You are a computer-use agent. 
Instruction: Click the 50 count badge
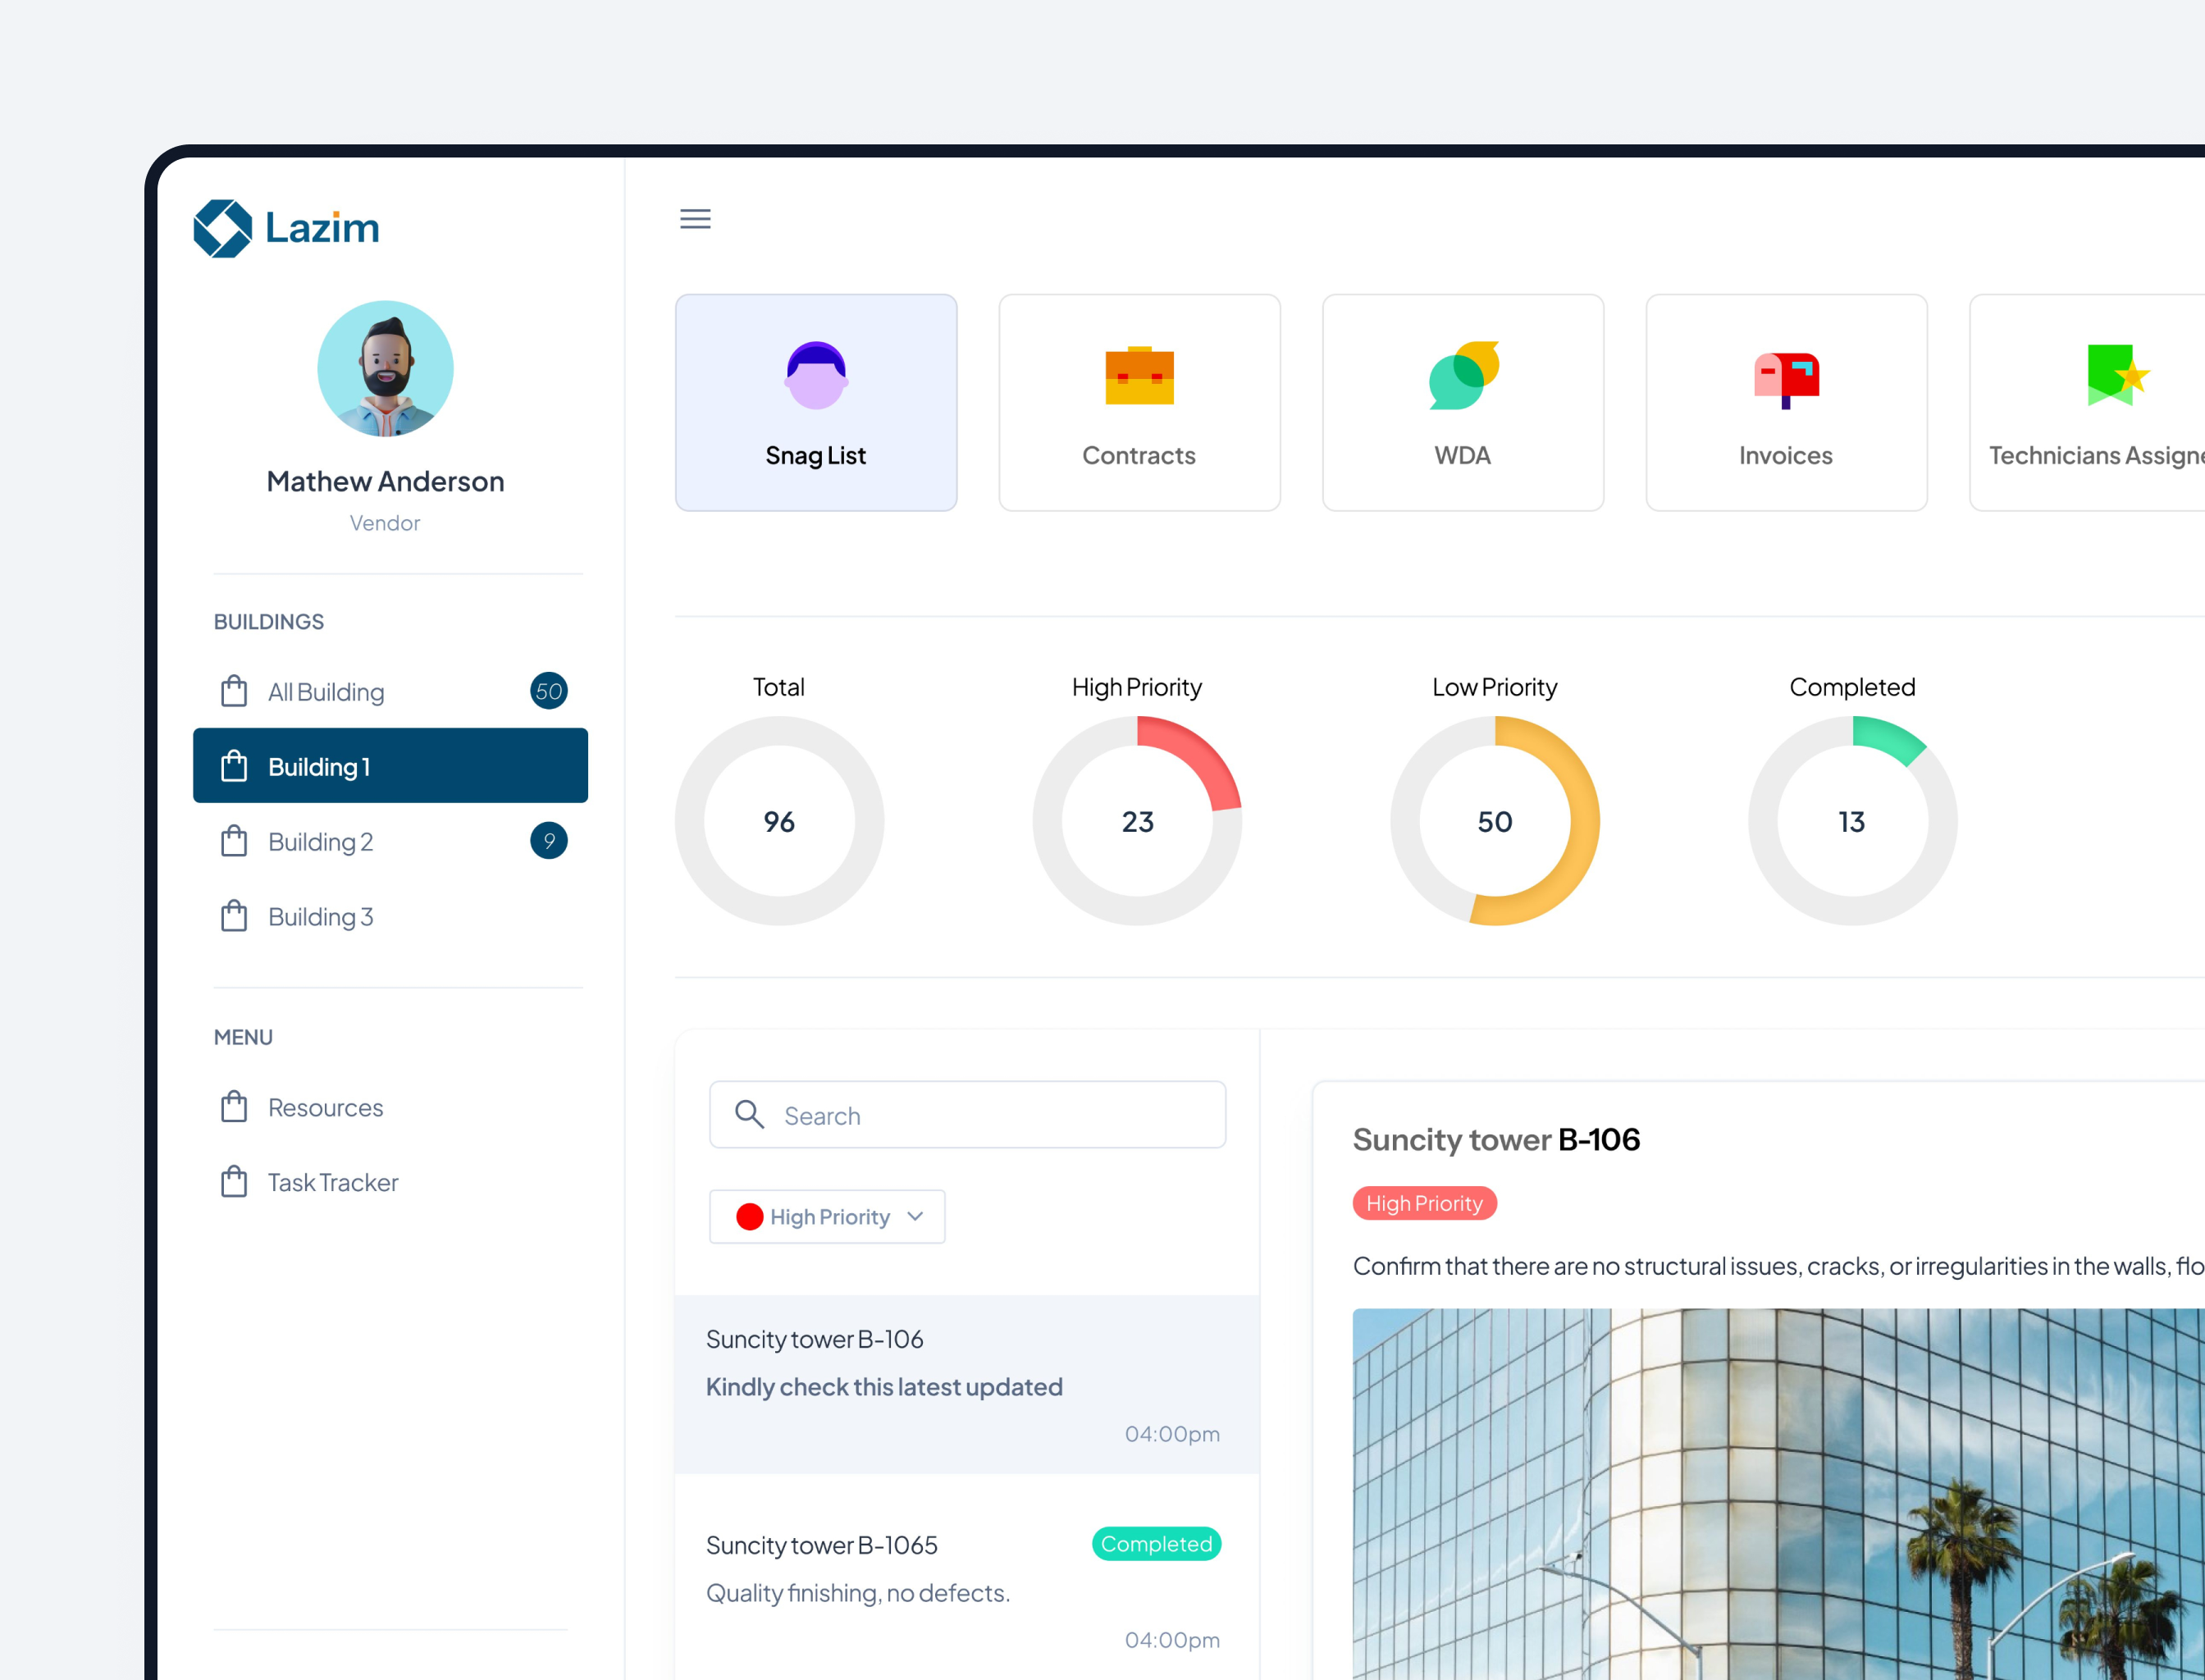point(549,691)
